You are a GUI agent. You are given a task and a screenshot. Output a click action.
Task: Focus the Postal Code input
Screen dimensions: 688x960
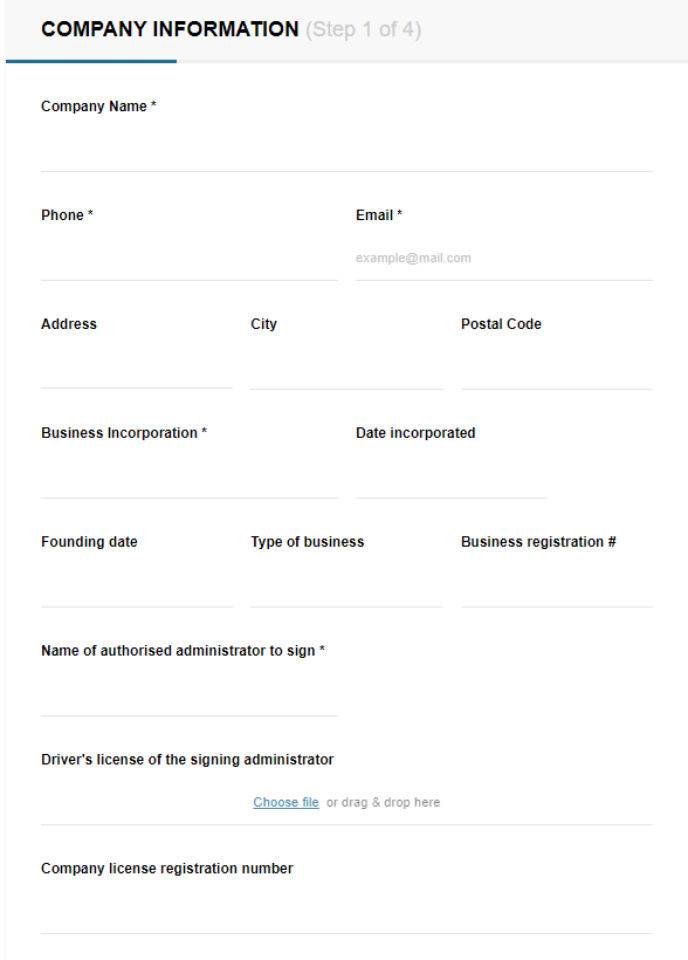click(x=556, y=368)
